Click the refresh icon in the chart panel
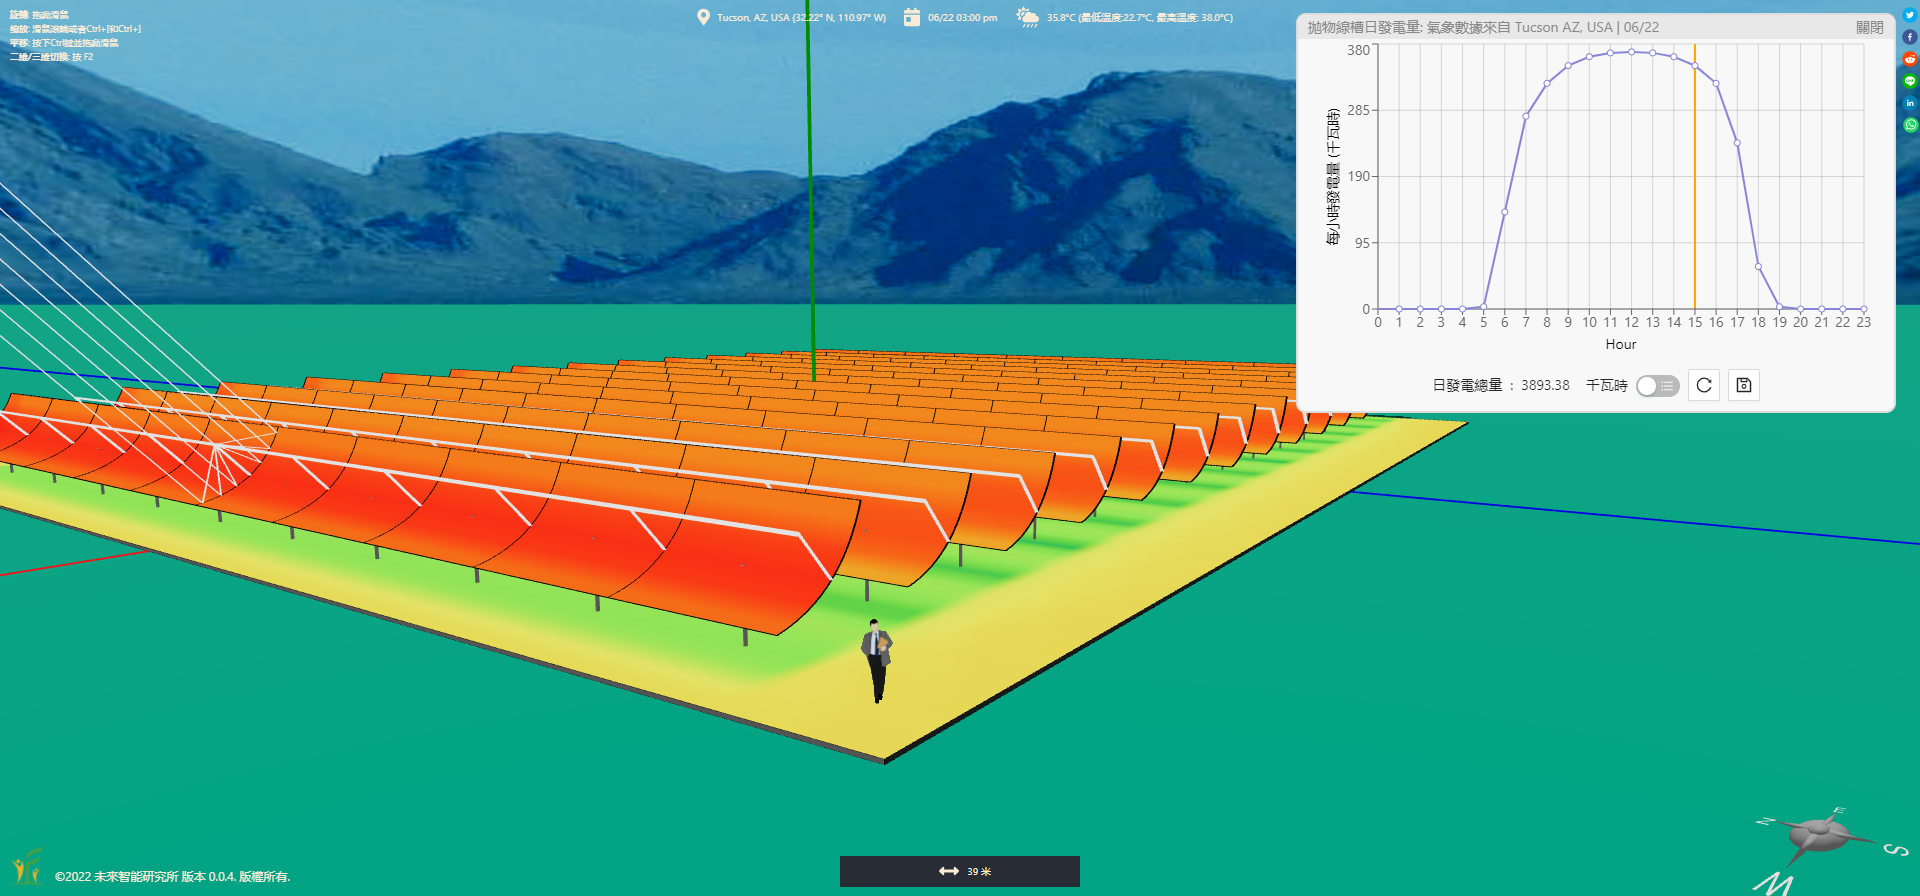1920x896 pixels. click(1704, 385)
